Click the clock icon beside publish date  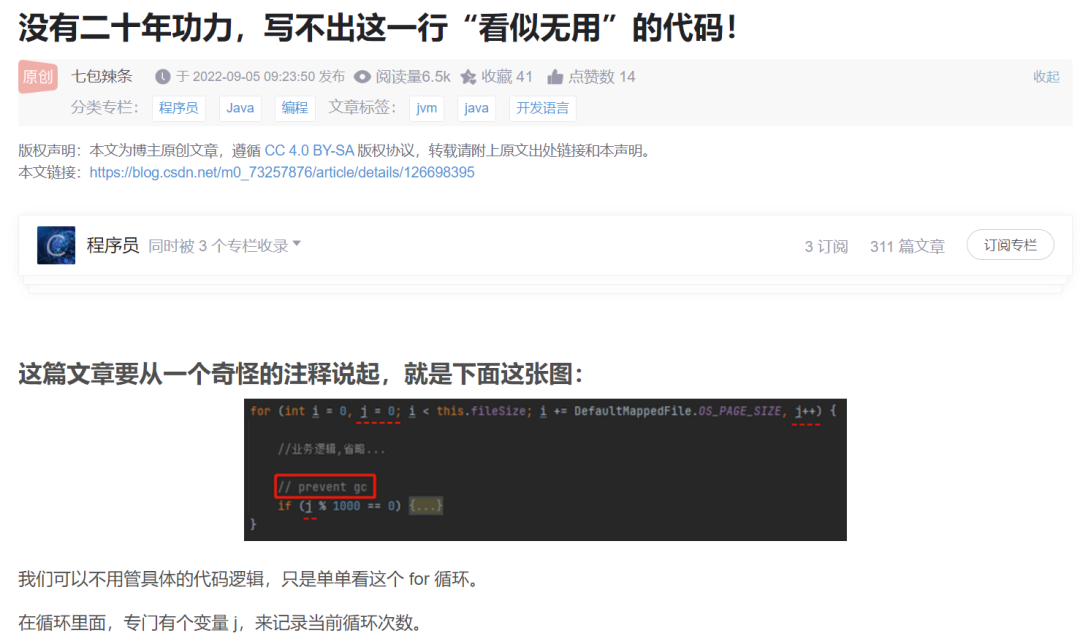click(x=163, y=76)
